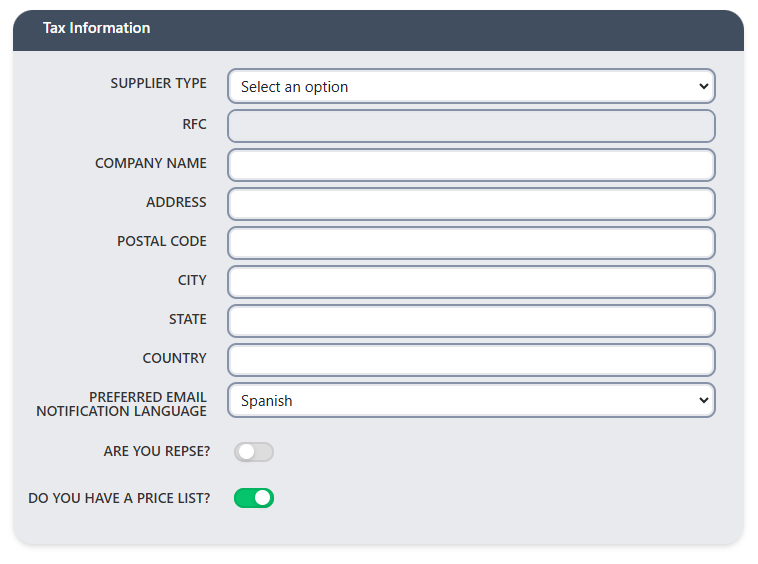Open the preferred email notification language dropdown
758x564 pixels.
(471, 400)
